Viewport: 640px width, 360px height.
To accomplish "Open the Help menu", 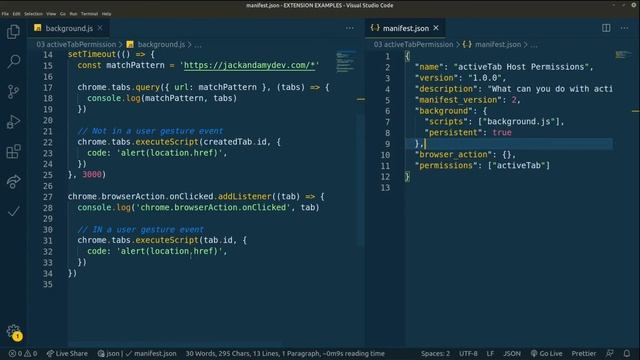I will click(x=107, y=14).
